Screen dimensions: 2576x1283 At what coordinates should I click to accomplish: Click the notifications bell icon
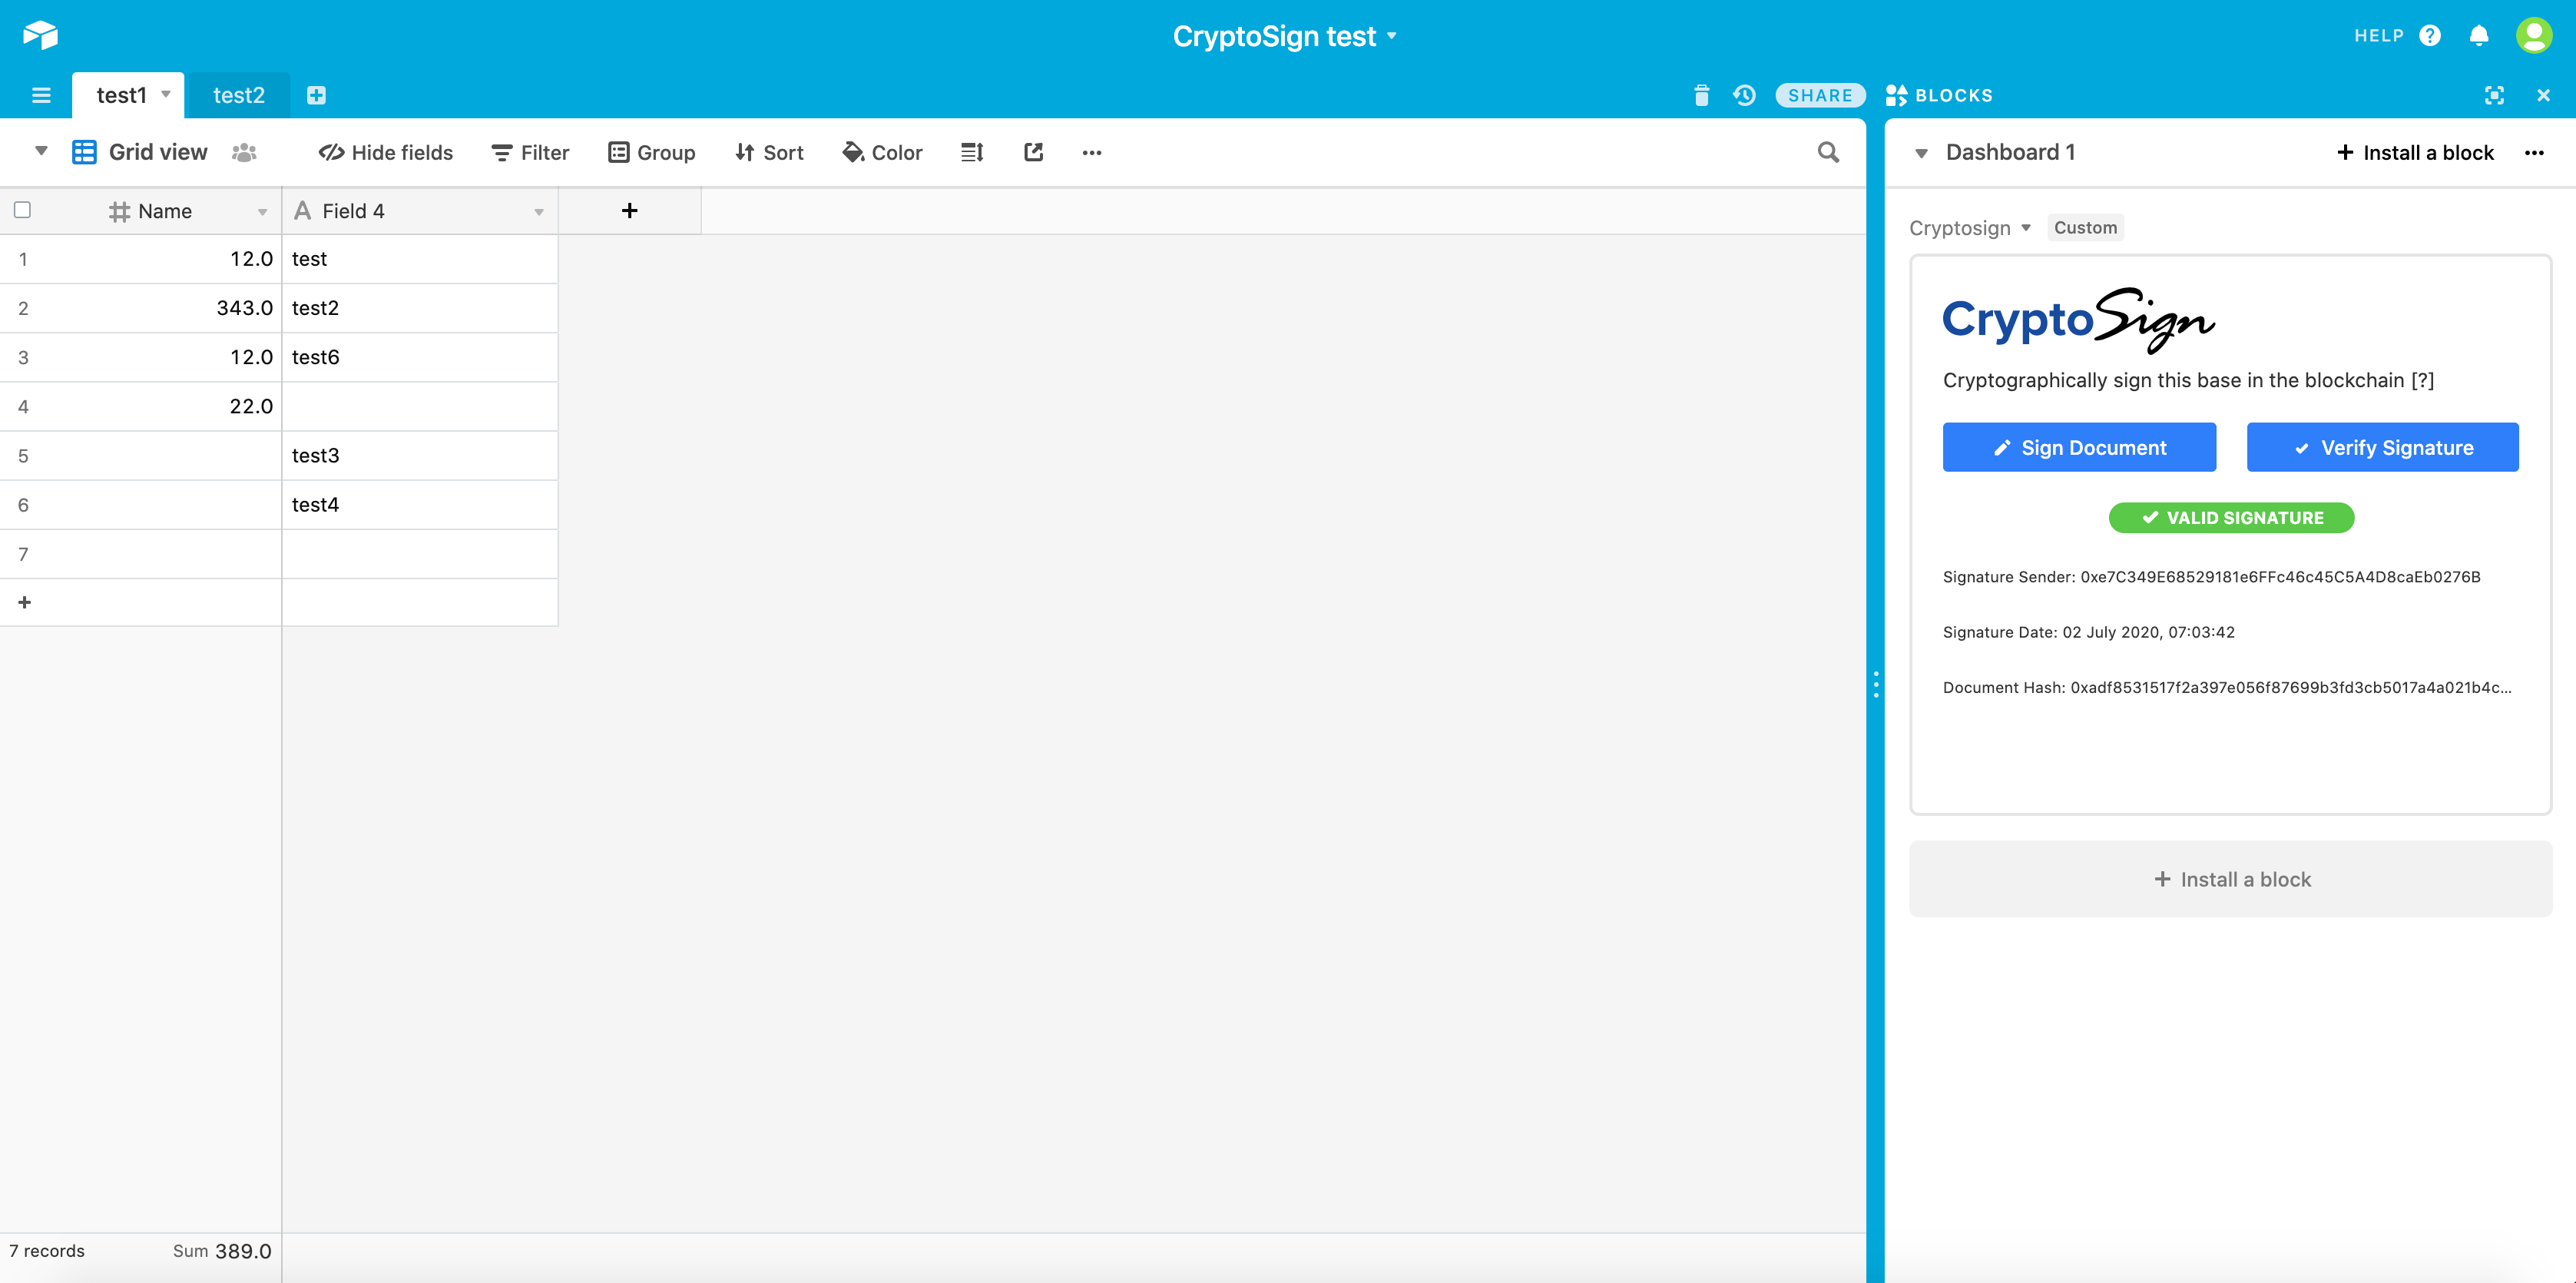coord(2478,36)
